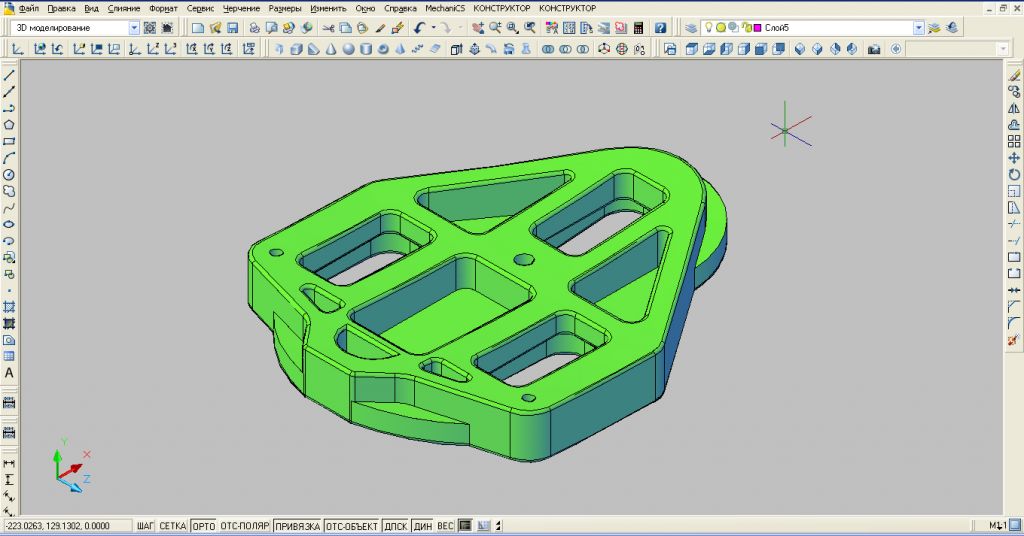Choose the Multiline Text tool

coord(9,373)
